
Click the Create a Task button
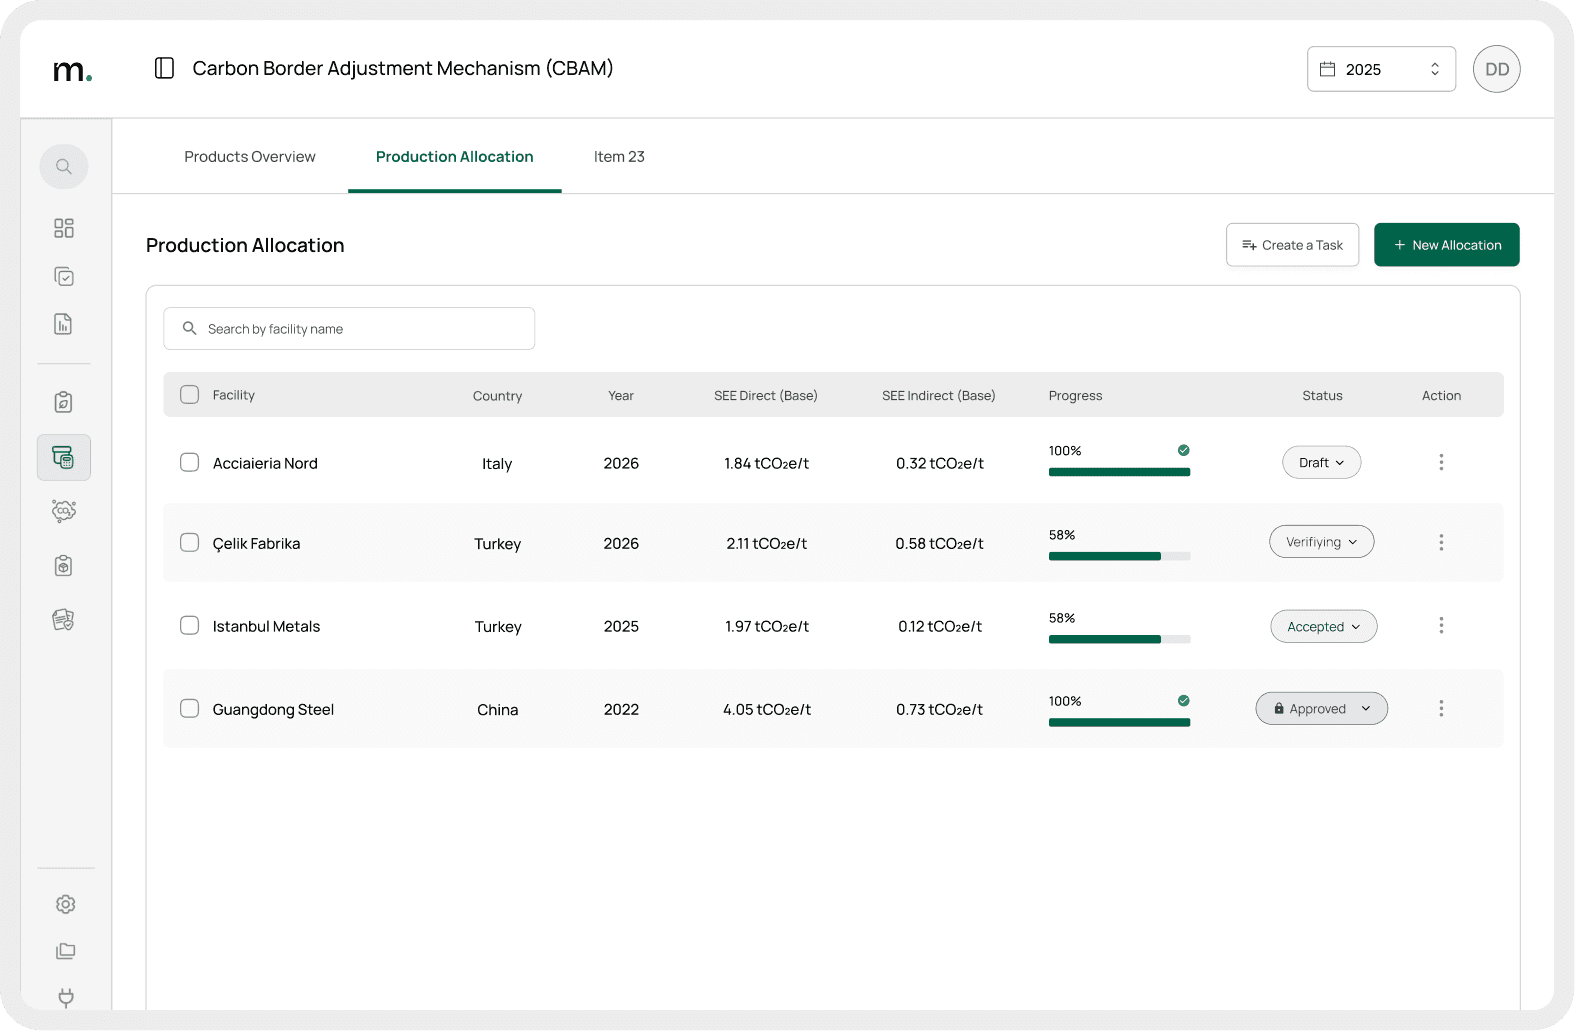tap(1292, 245)
